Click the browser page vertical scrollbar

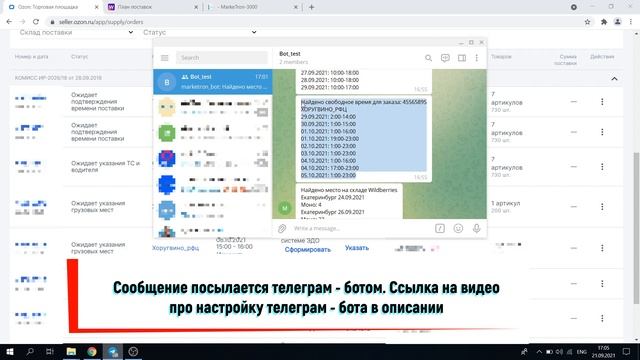tap(636, 227)
